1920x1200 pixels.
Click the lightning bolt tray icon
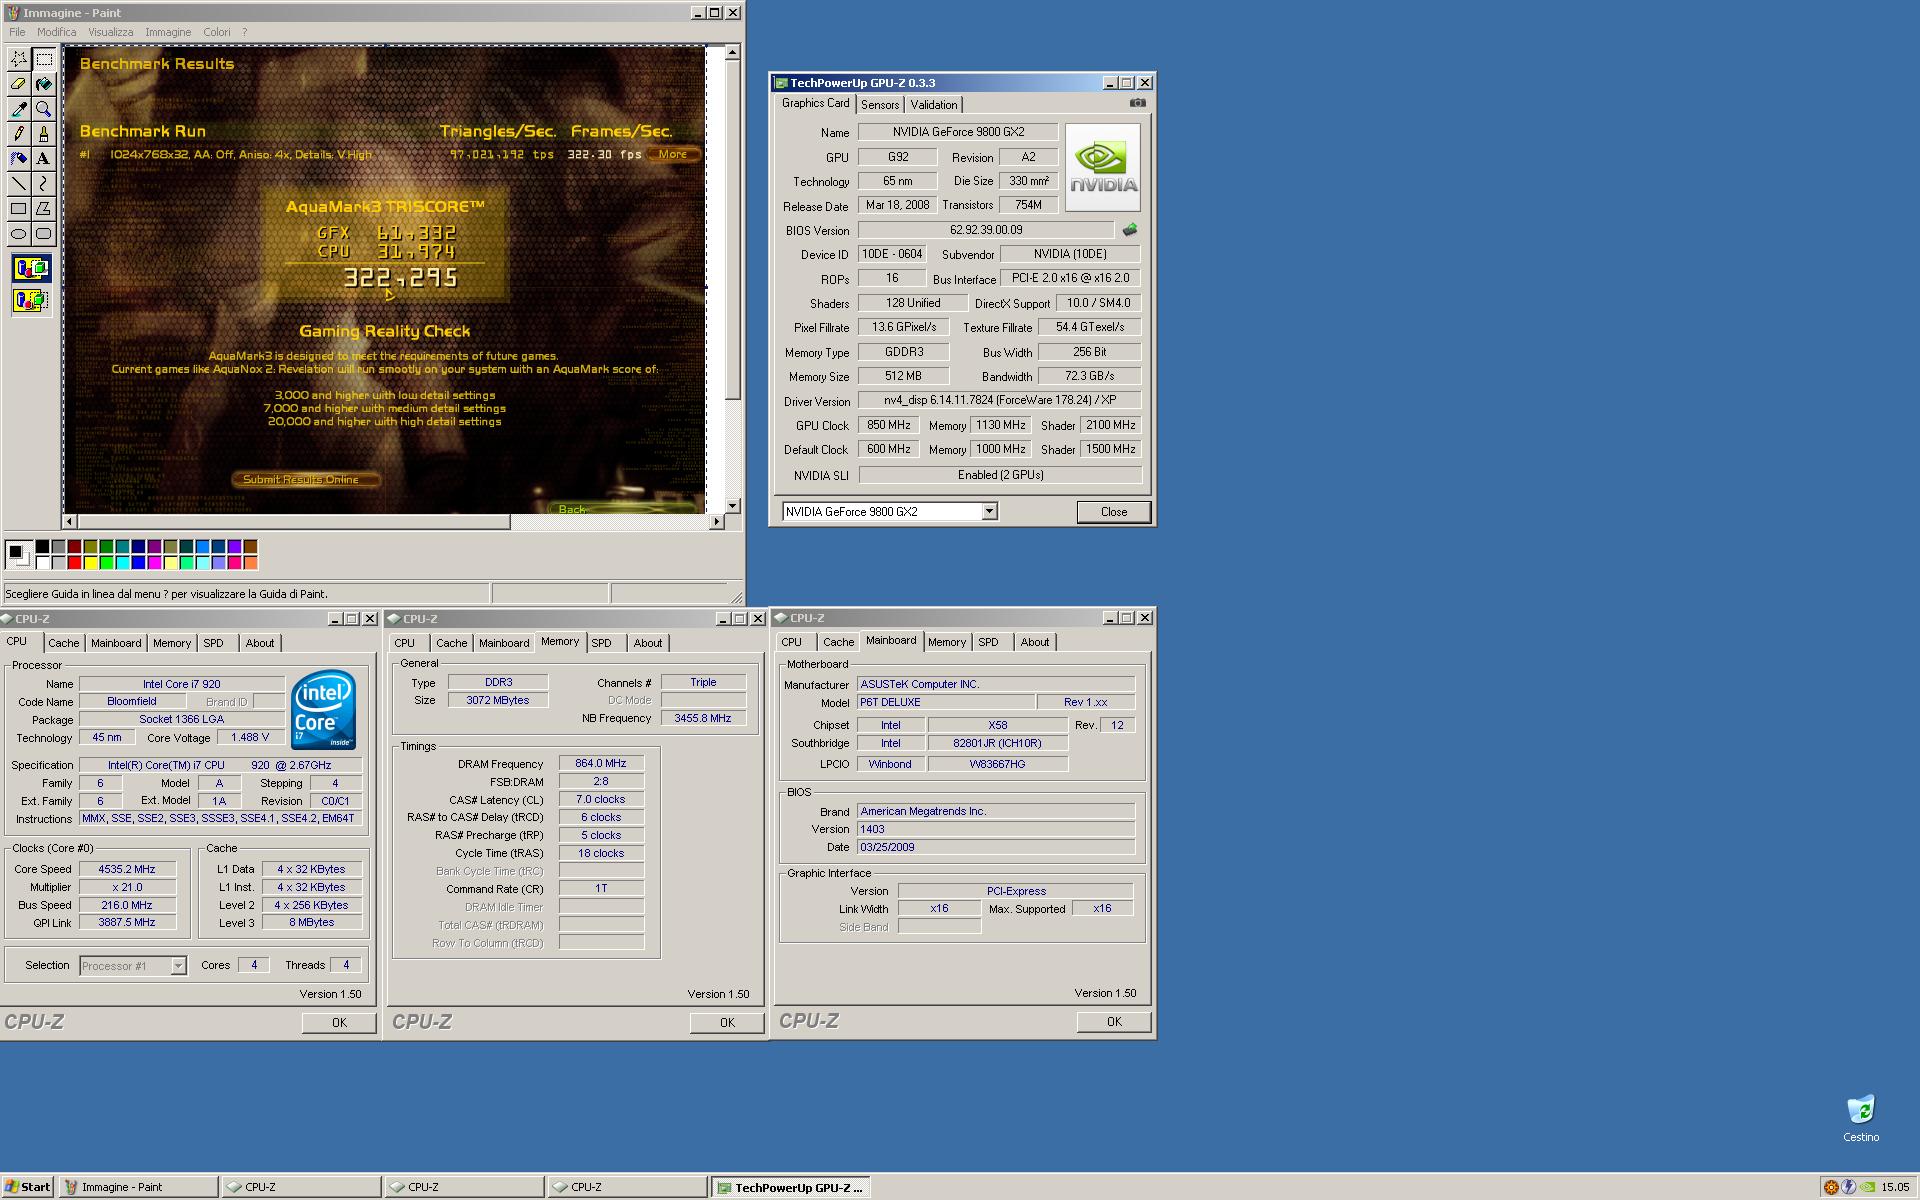tap(1849, 1188)
